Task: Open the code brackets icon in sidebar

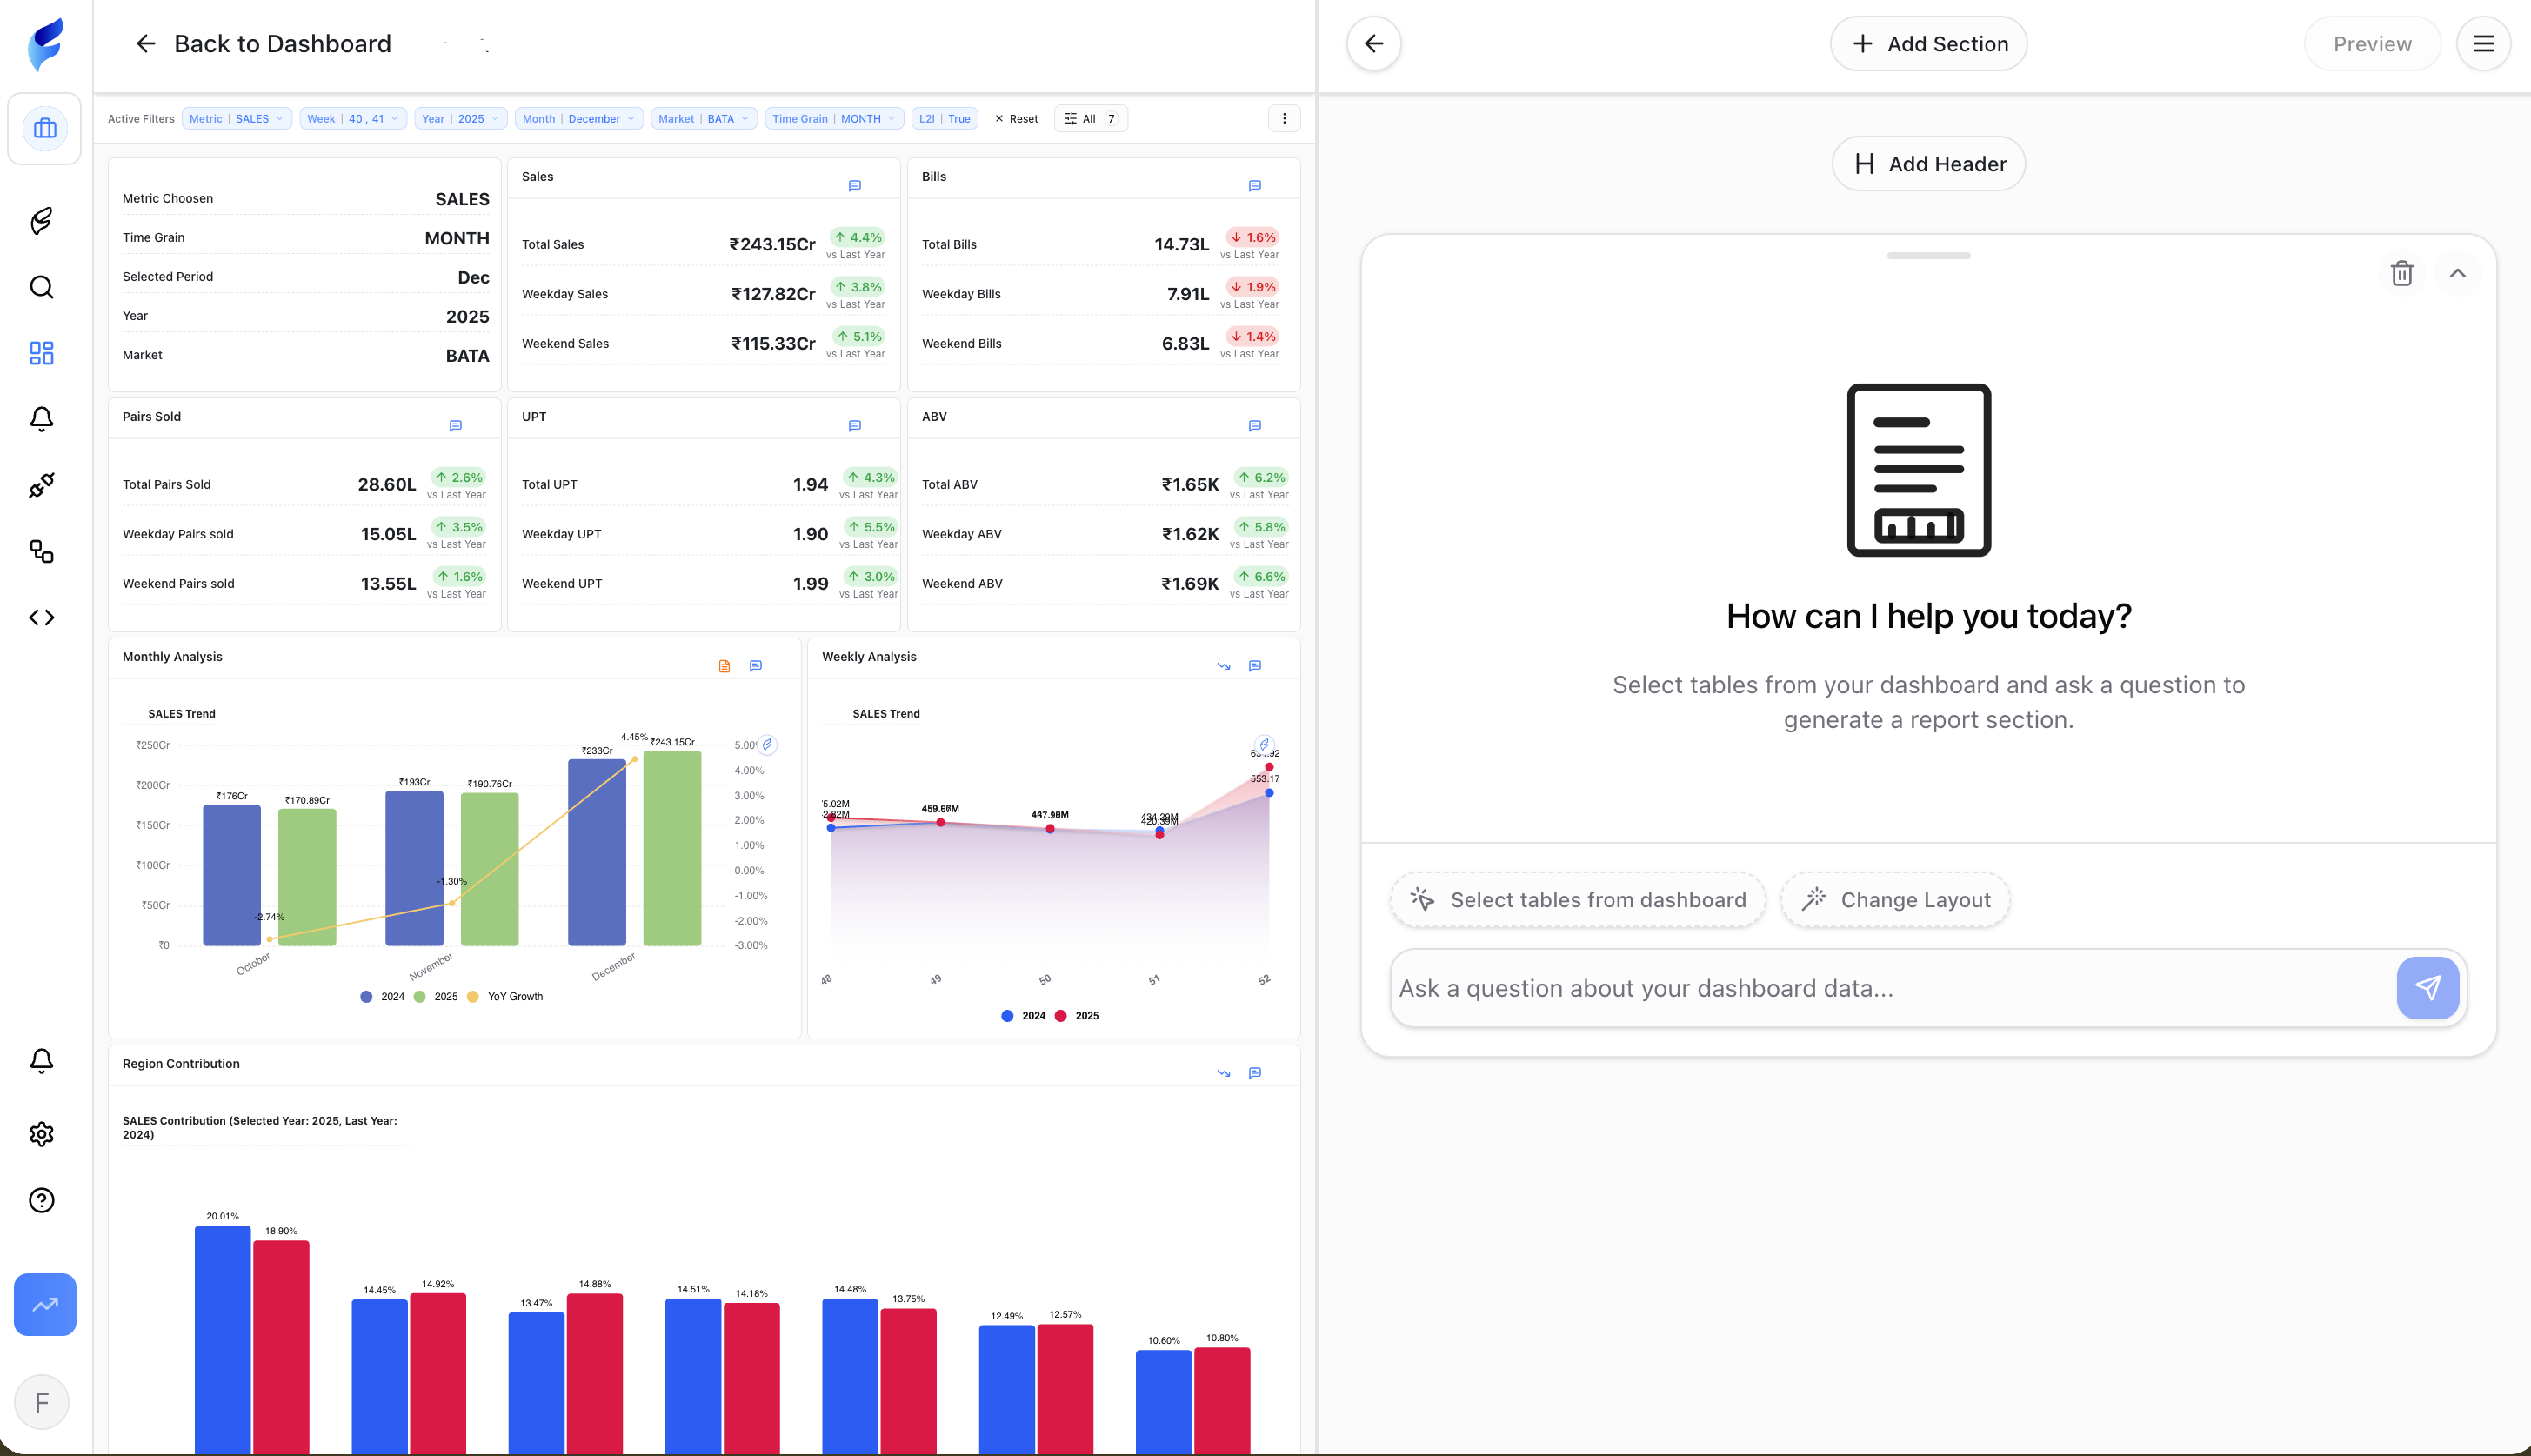Action: pos(41,618)
